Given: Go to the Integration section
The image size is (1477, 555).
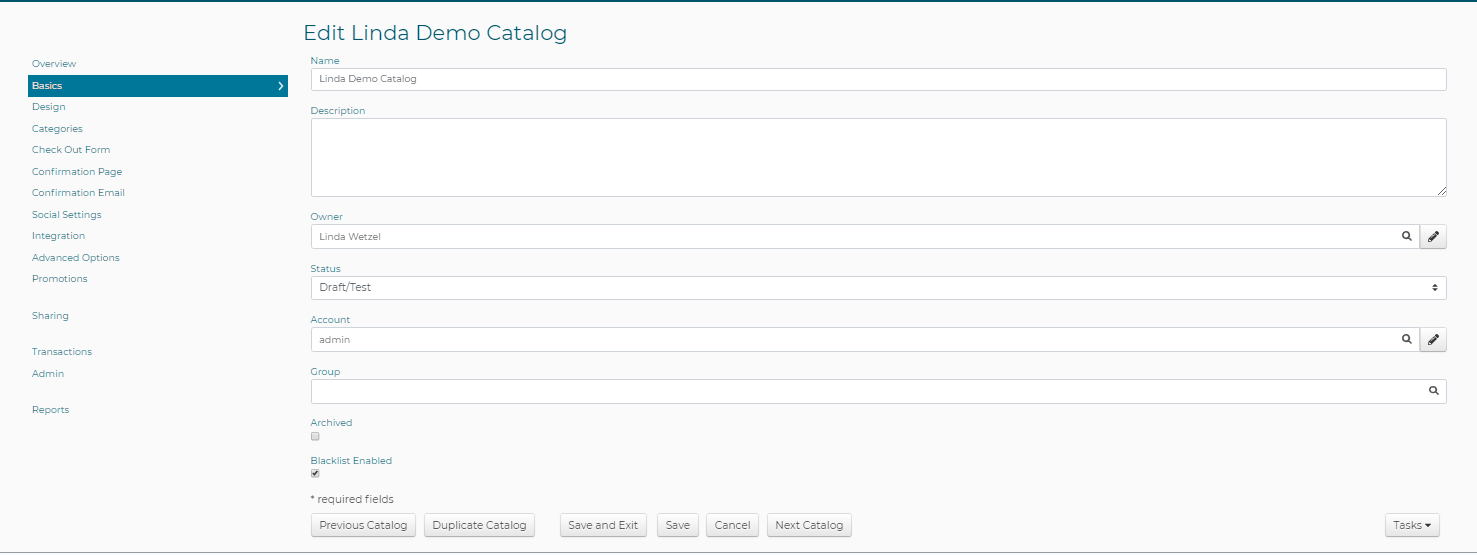Looking at the screenshot, I should pyautogui.click(x=58, y=236).
